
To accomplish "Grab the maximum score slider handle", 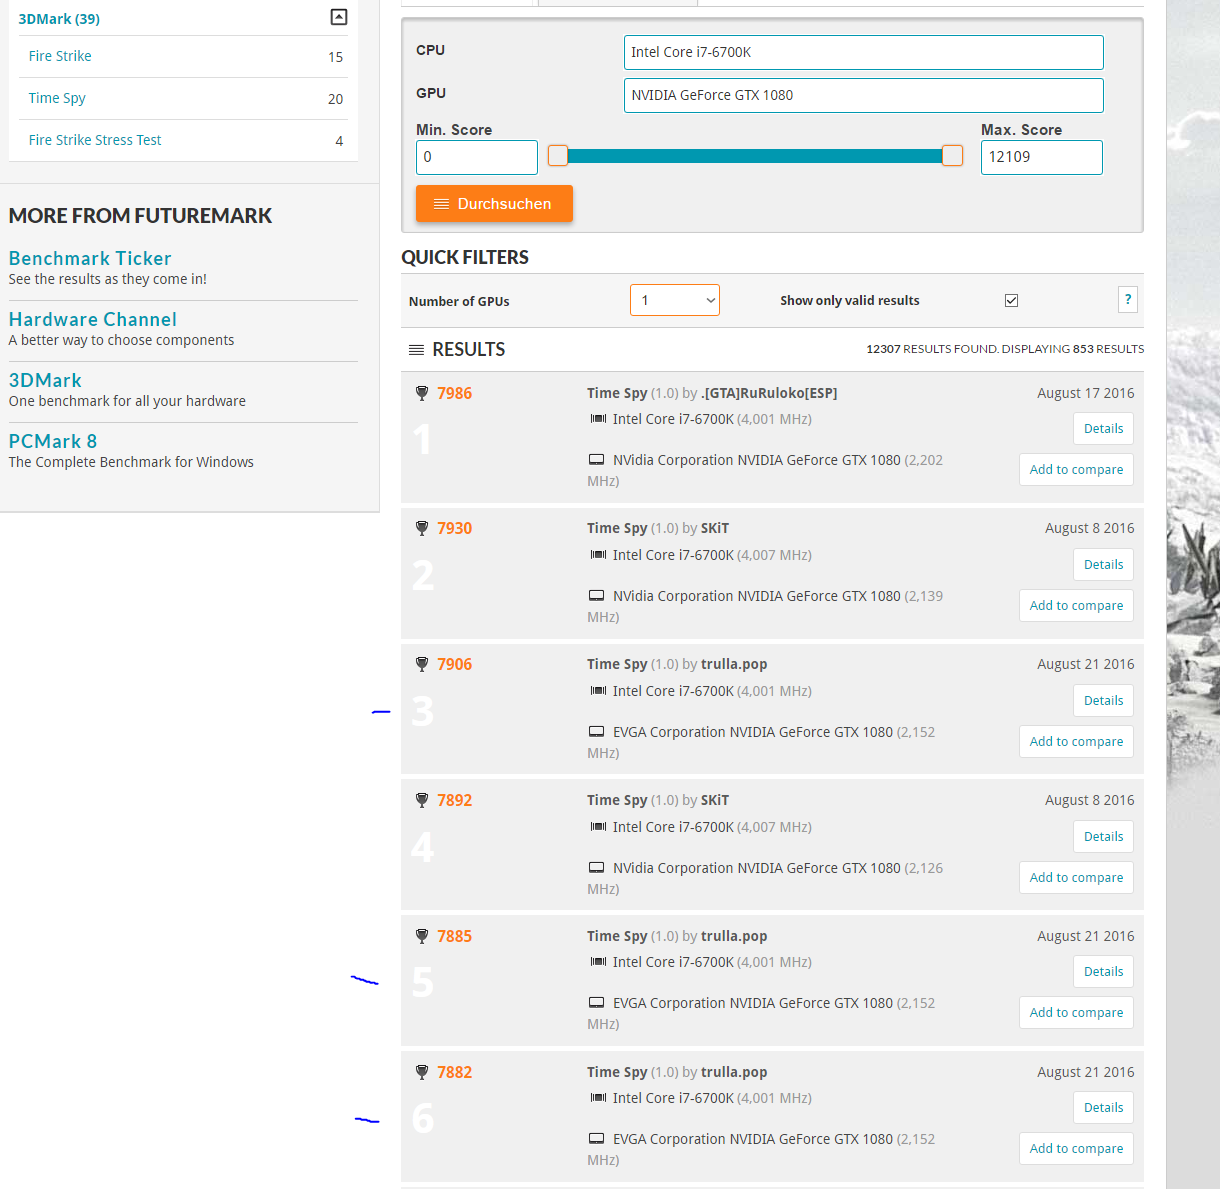I will pyautogui.click(x=952, y=155).
